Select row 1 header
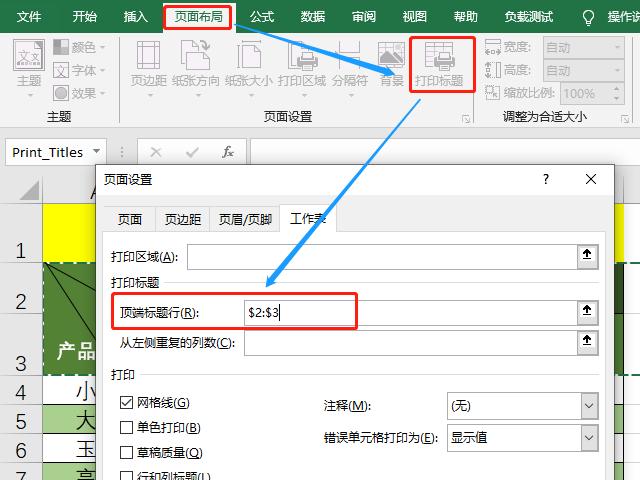 click(21, 233)
